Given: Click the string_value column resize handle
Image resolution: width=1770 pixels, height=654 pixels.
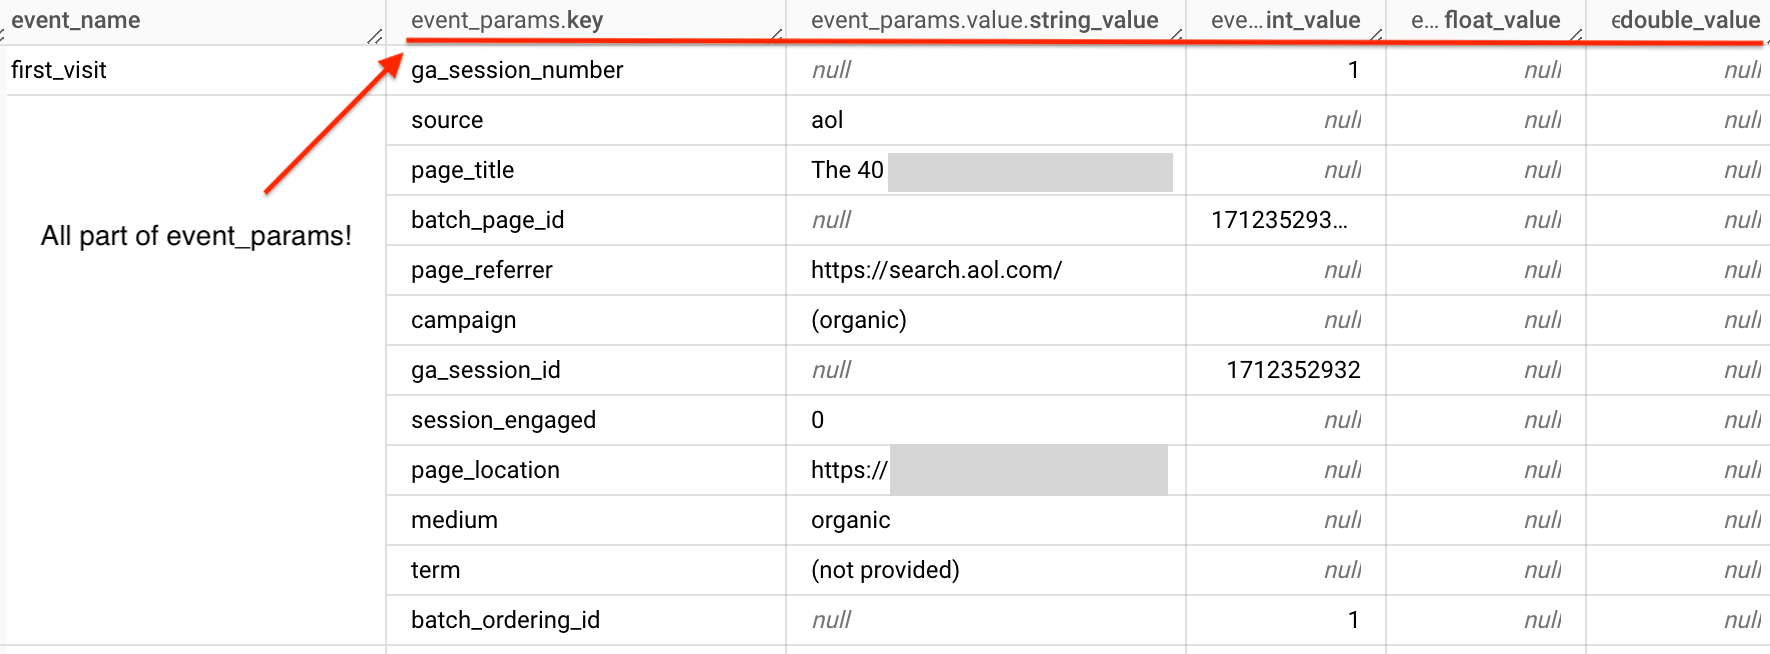Looking at the screenshot, I should pos(1176,35).
